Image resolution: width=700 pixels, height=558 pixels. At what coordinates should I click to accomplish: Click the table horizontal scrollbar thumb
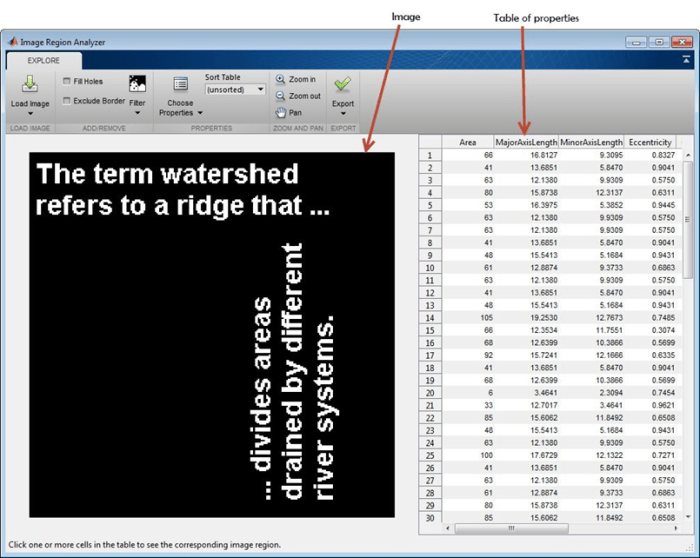tap(512, 528)
